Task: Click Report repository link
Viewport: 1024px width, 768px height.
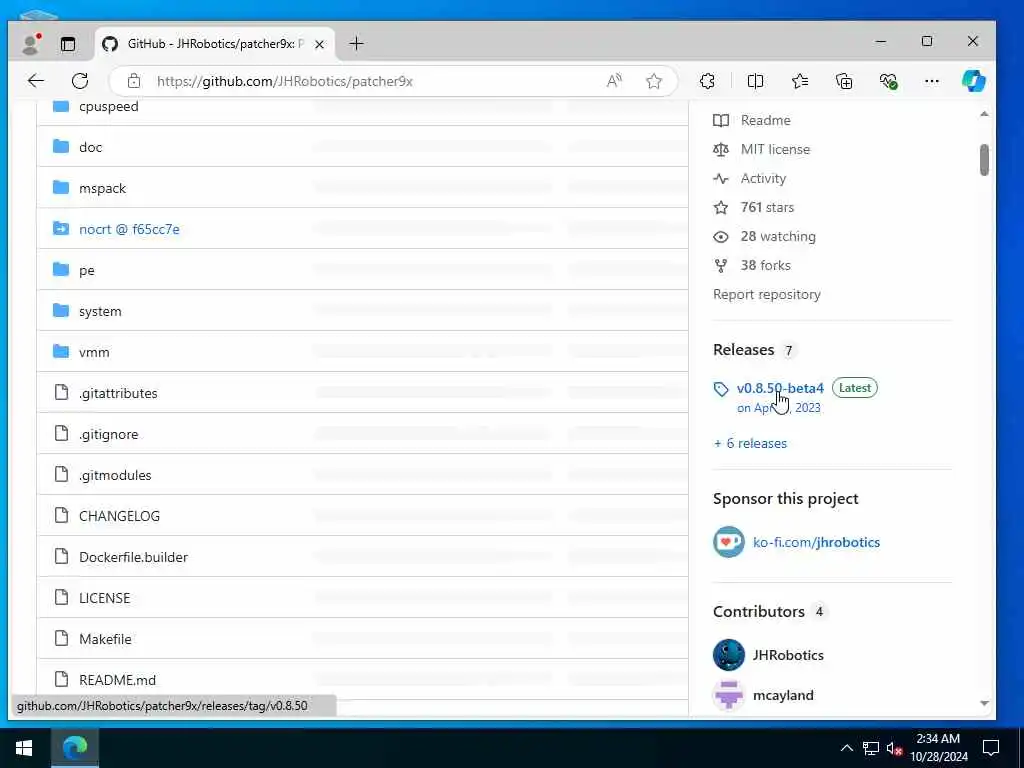Action: coord(767,295)
